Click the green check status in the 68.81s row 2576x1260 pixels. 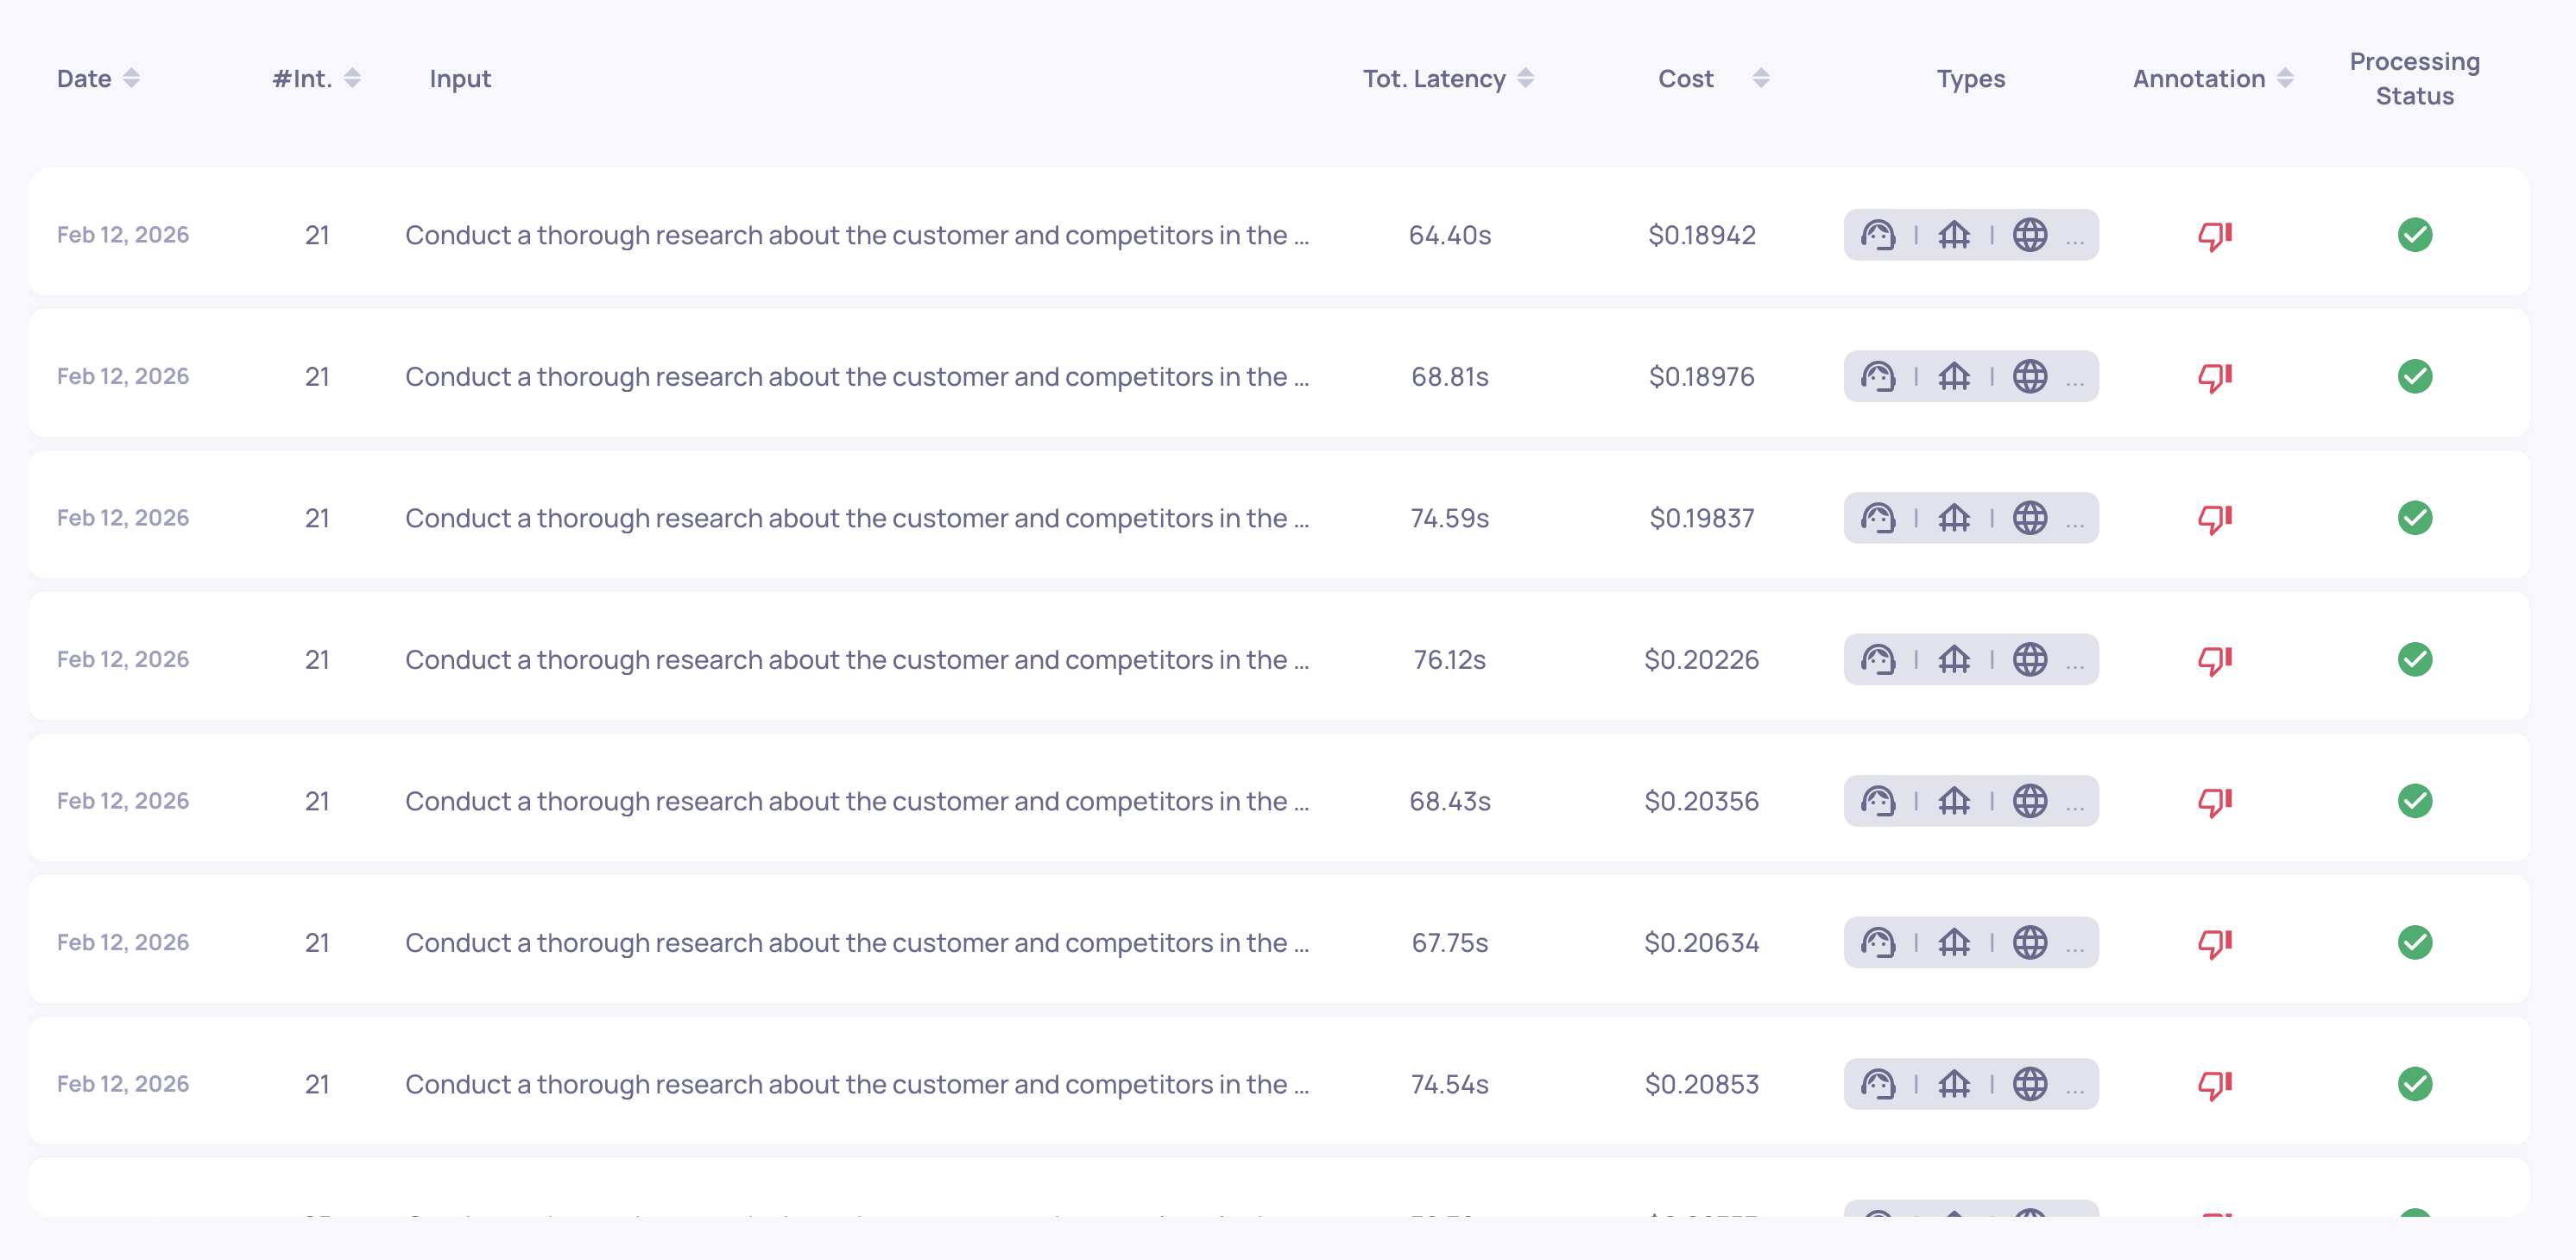[2414, 377]
